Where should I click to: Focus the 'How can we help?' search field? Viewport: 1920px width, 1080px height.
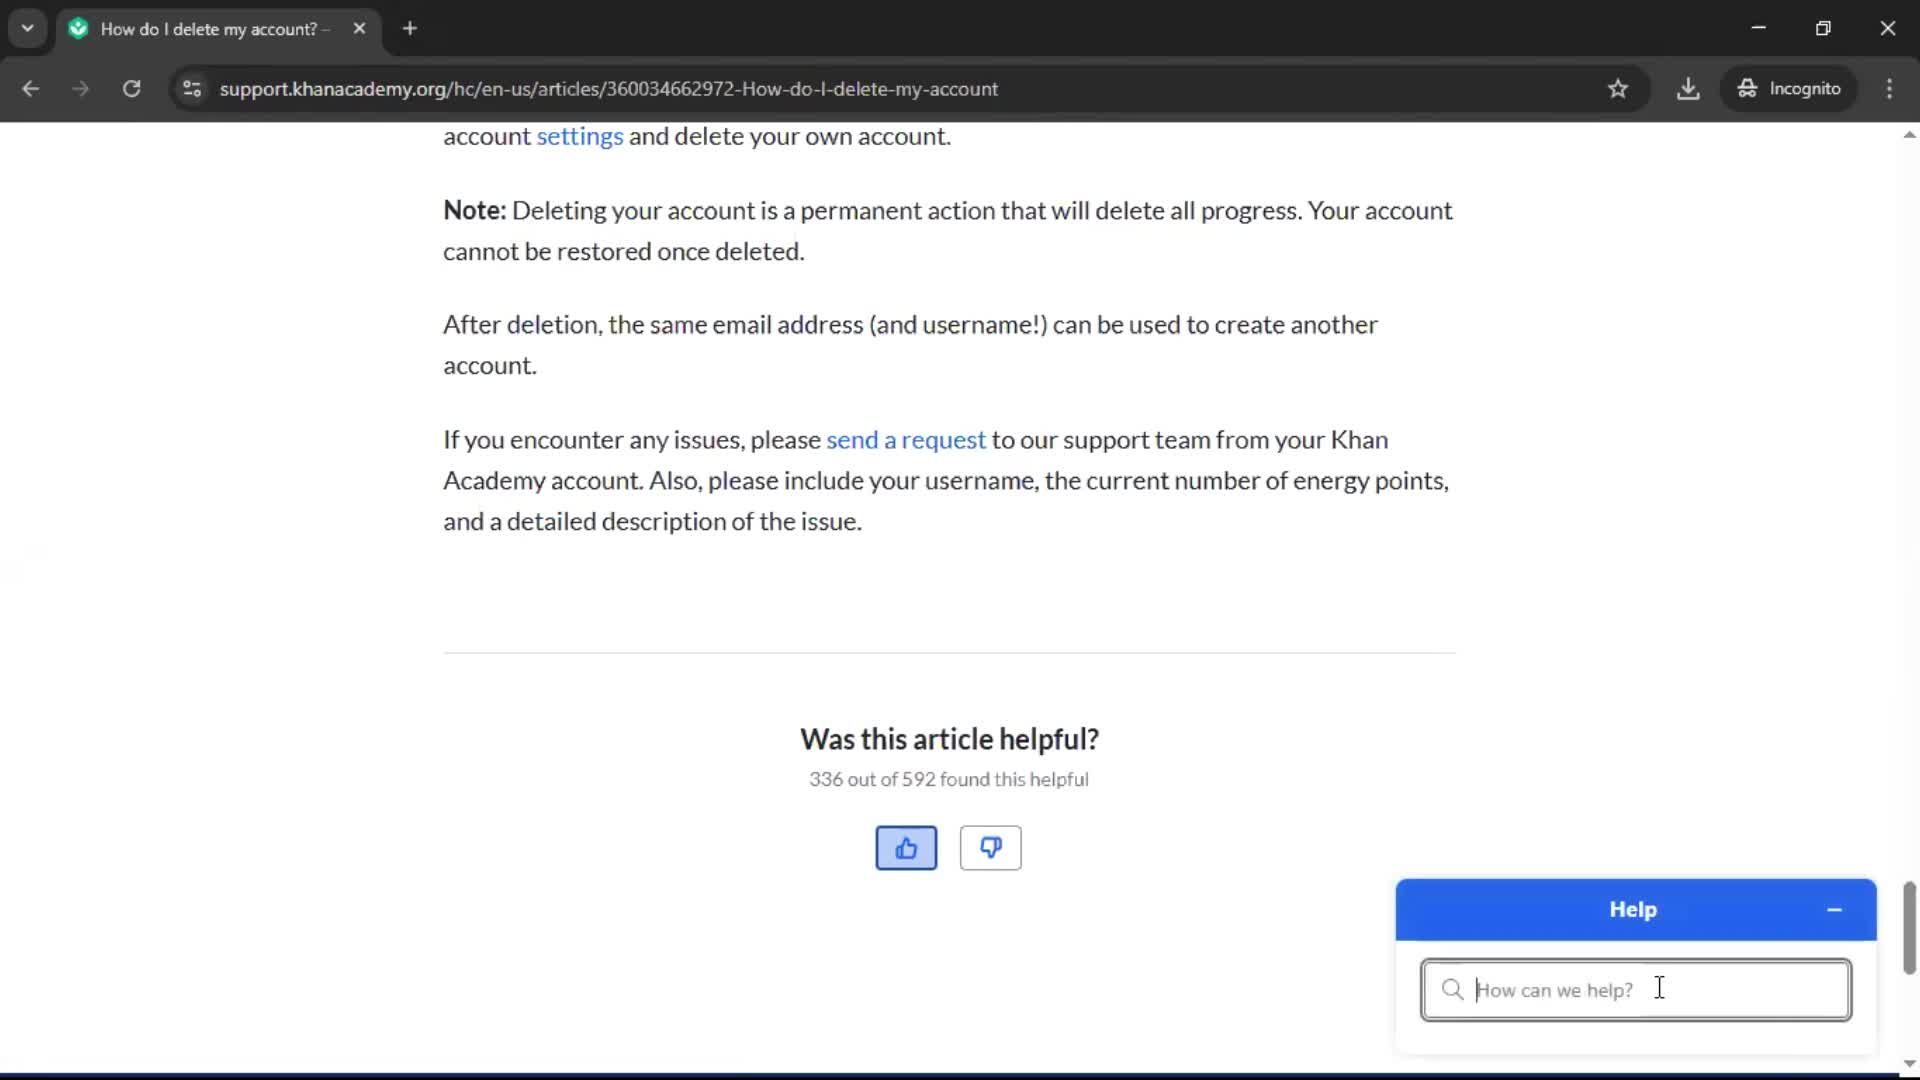coord(1636,990)
